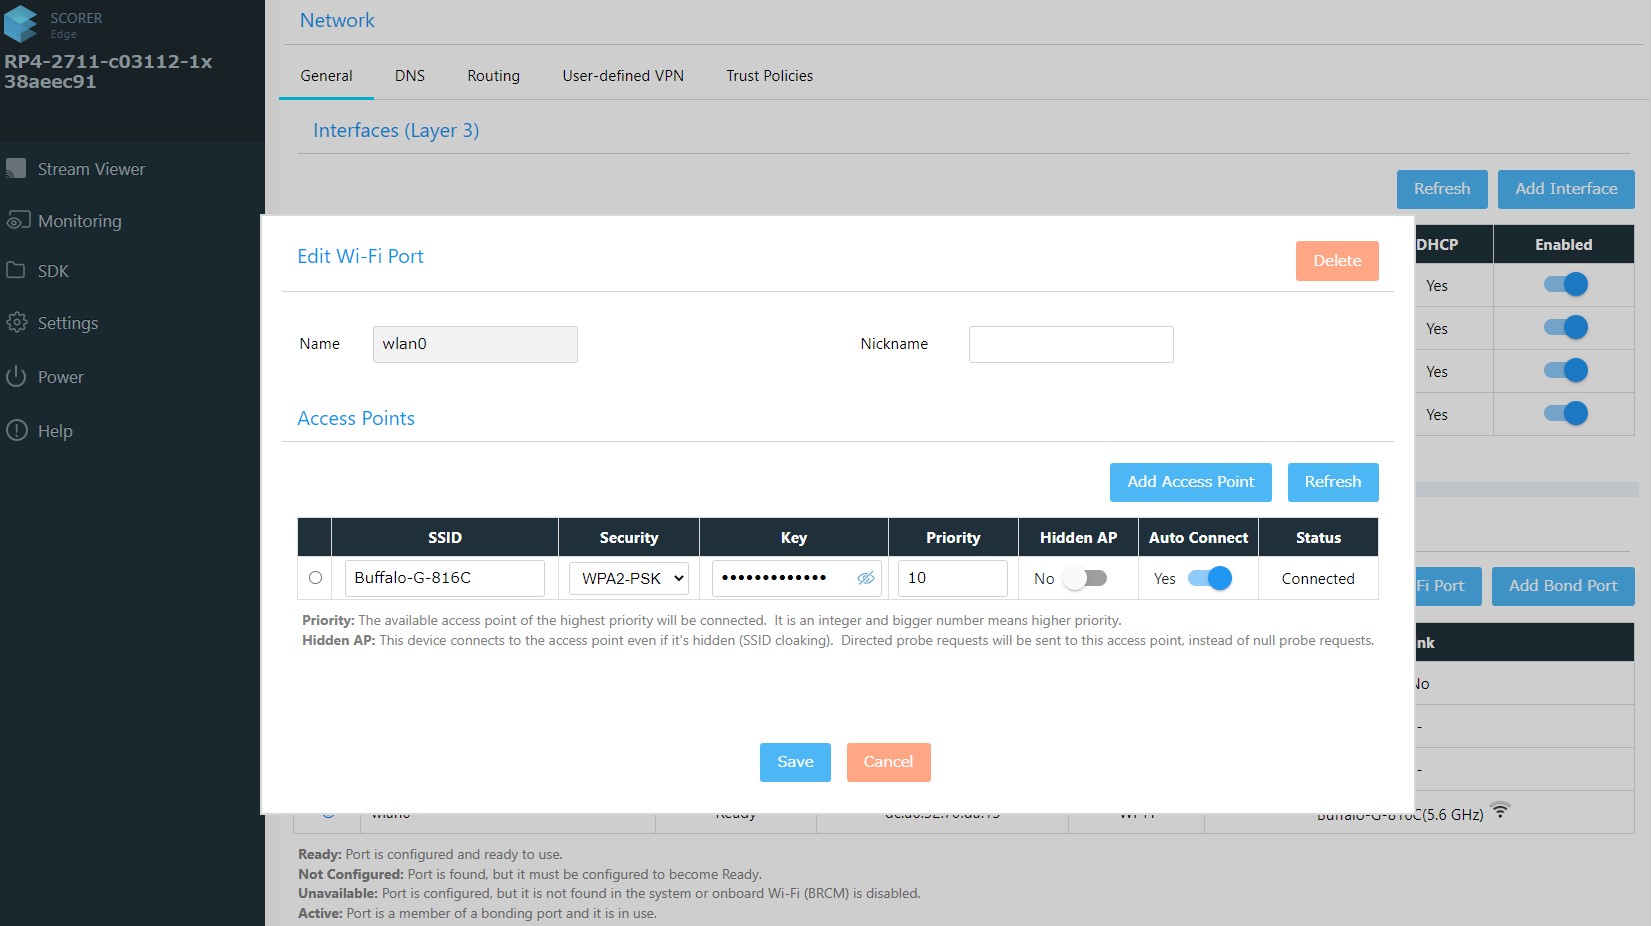Select the Buffalo-G-816C access point radio button

(x=315, y=578)
